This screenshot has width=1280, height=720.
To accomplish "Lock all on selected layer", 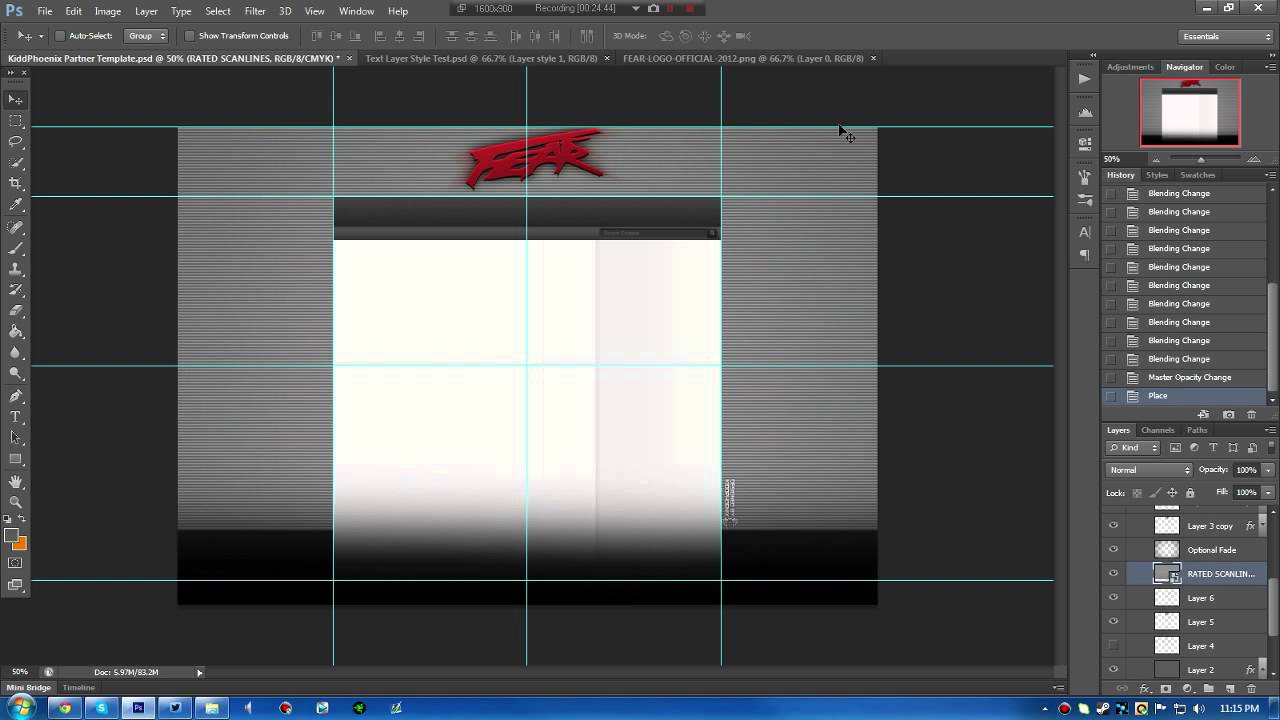I will click(1189, 493).
